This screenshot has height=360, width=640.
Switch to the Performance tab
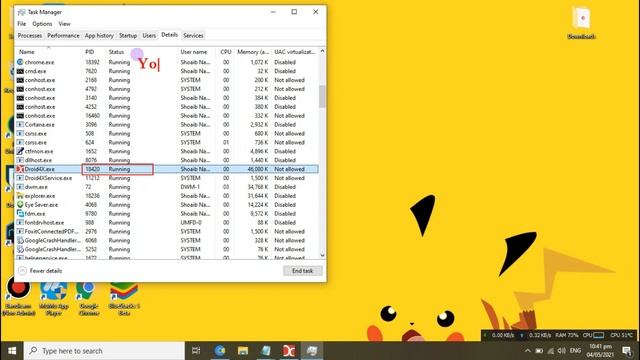[x=63, y=36]
